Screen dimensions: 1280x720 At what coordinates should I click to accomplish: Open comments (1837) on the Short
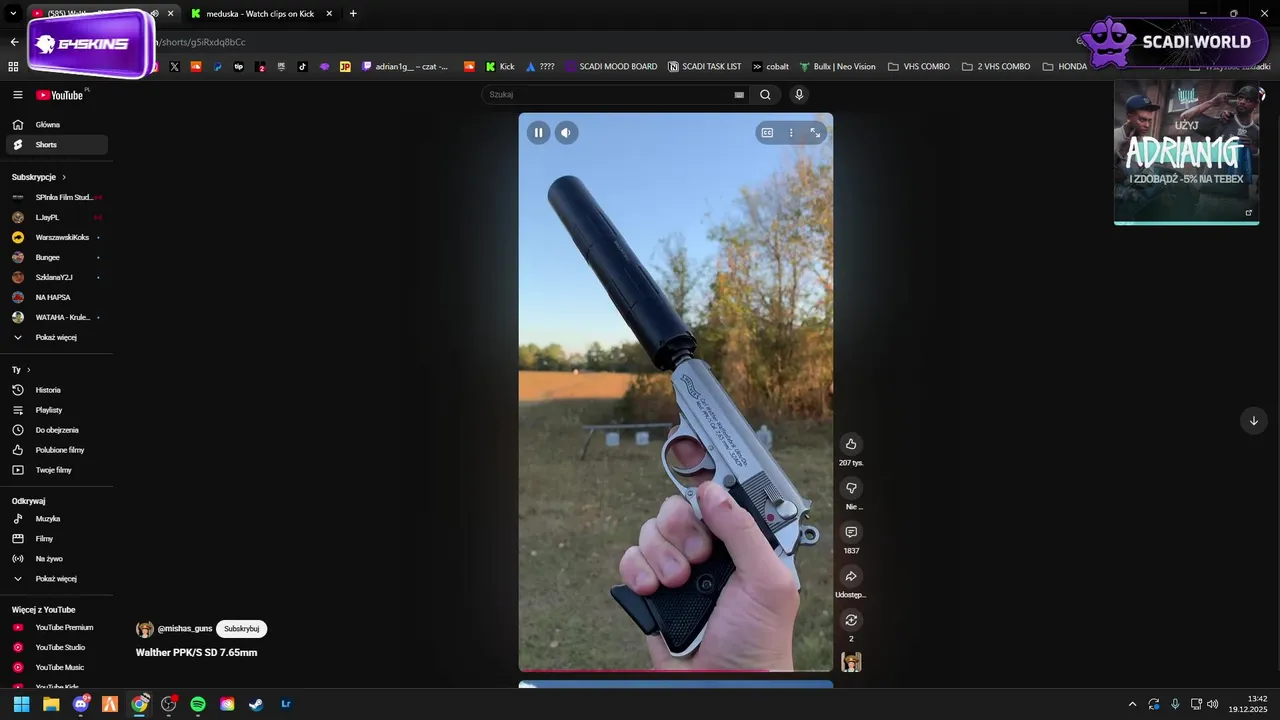pyautogui.click(x=851, y=532)
